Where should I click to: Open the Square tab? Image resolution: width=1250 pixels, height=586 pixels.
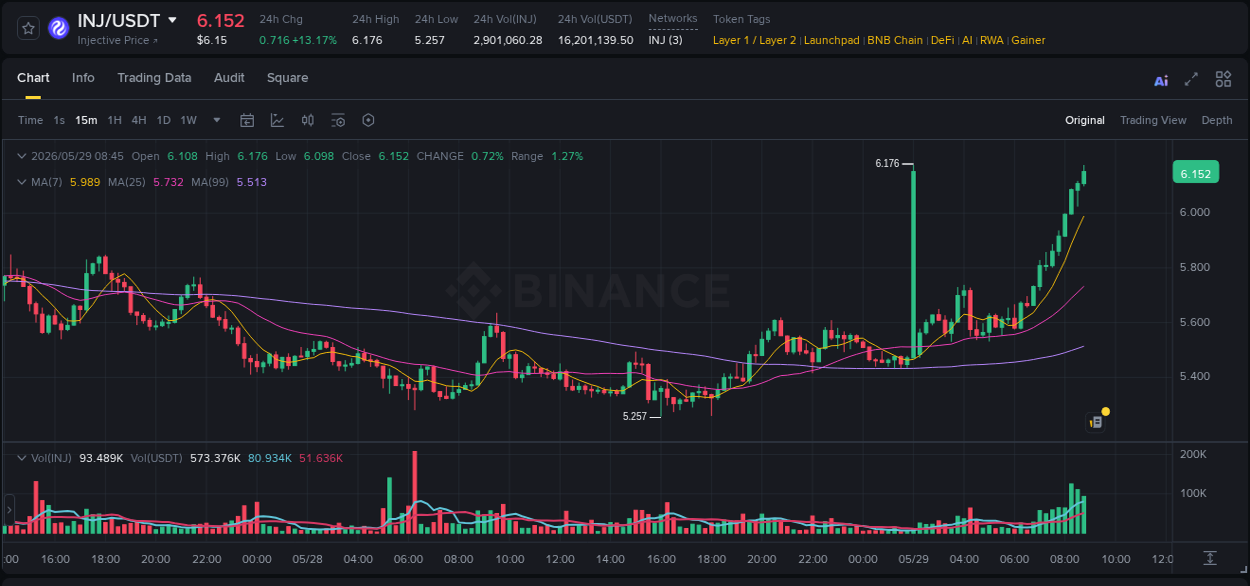point(287,78)
